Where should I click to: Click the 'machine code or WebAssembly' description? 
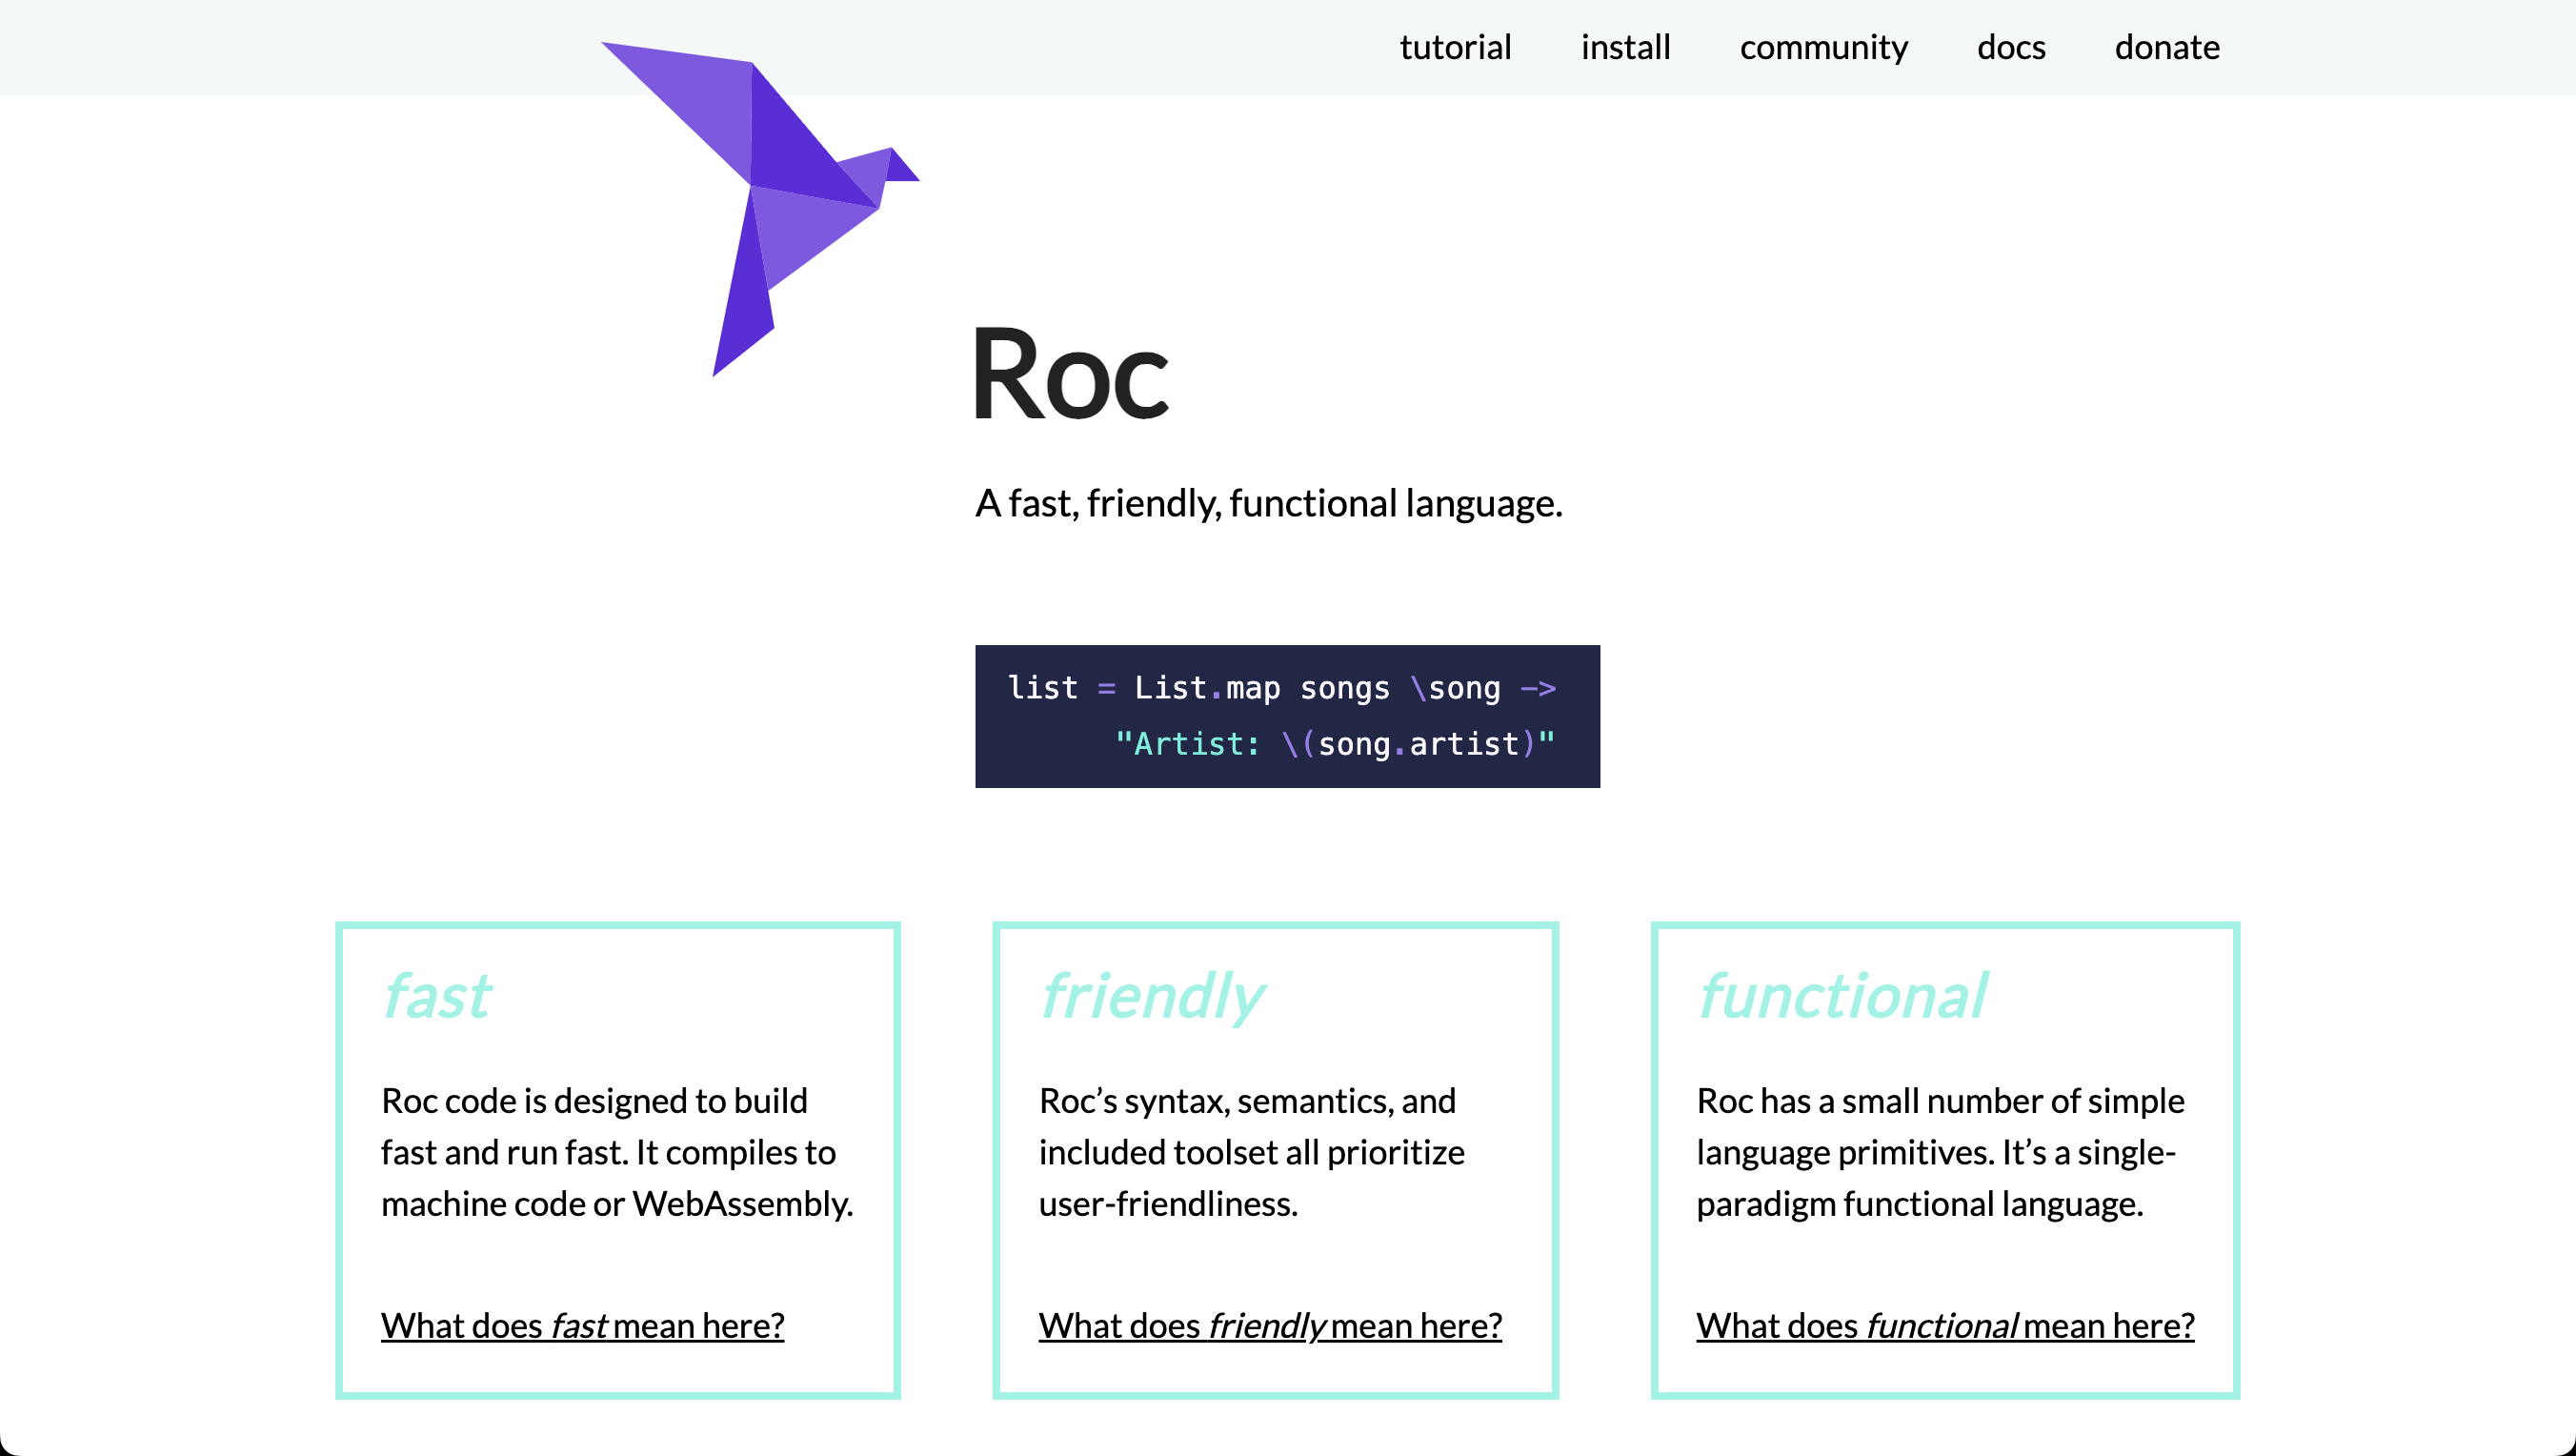coord(617,1152)
